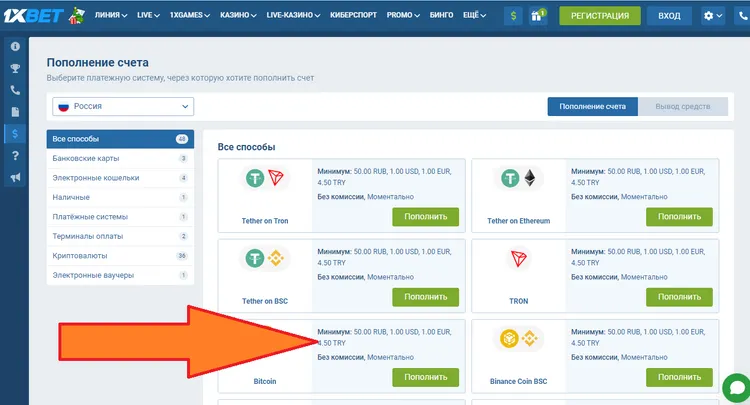Viewport: 750px width, 405px height.
Task: Click the trophy icon in the sidebar
Action: 15,69
